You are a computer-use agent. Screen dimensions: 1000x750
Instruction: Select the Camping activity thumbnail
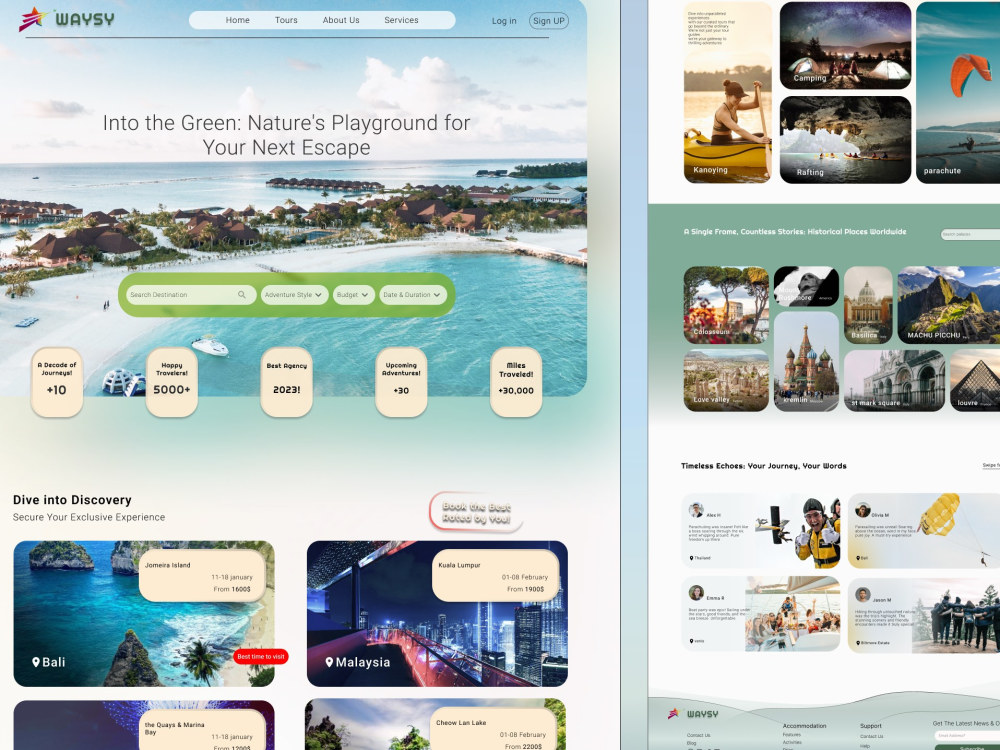[x=845, y=45]
